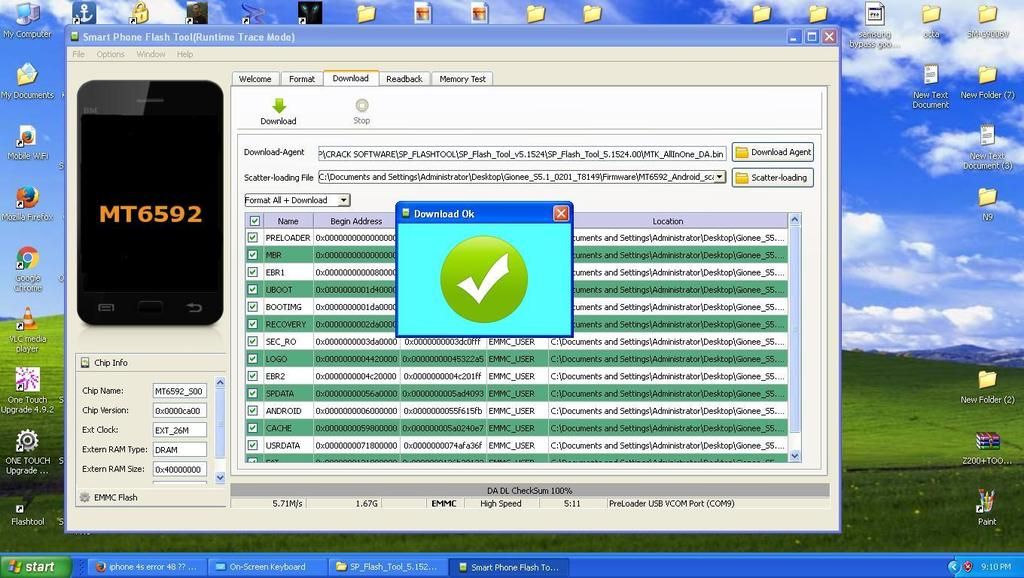1024x578 pixels.
Task: Uncheck the BOOTIMG partition checkbox
Action: [253, 307]
